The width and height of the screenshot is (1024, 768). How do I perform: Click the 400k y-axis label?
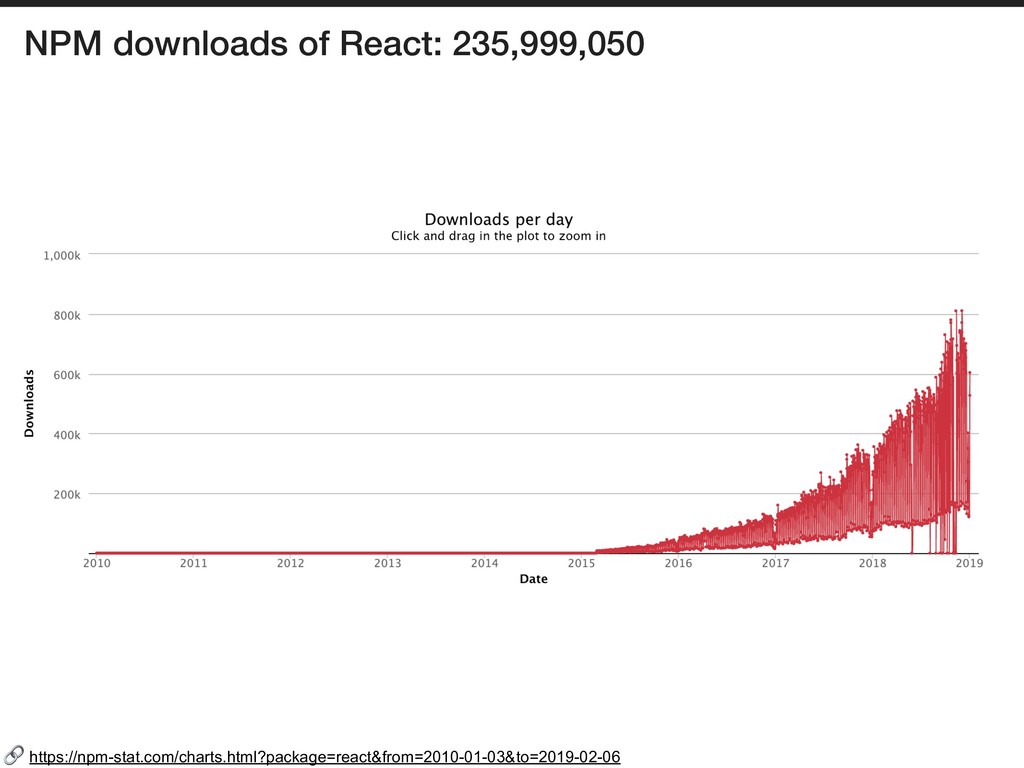click(x=67, y=435)
